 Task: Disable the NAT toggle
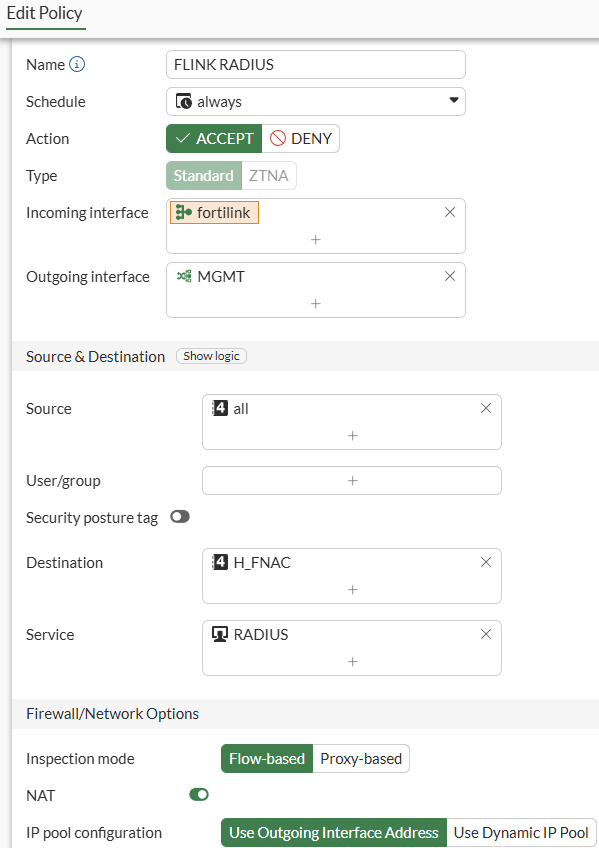(199, 794)
